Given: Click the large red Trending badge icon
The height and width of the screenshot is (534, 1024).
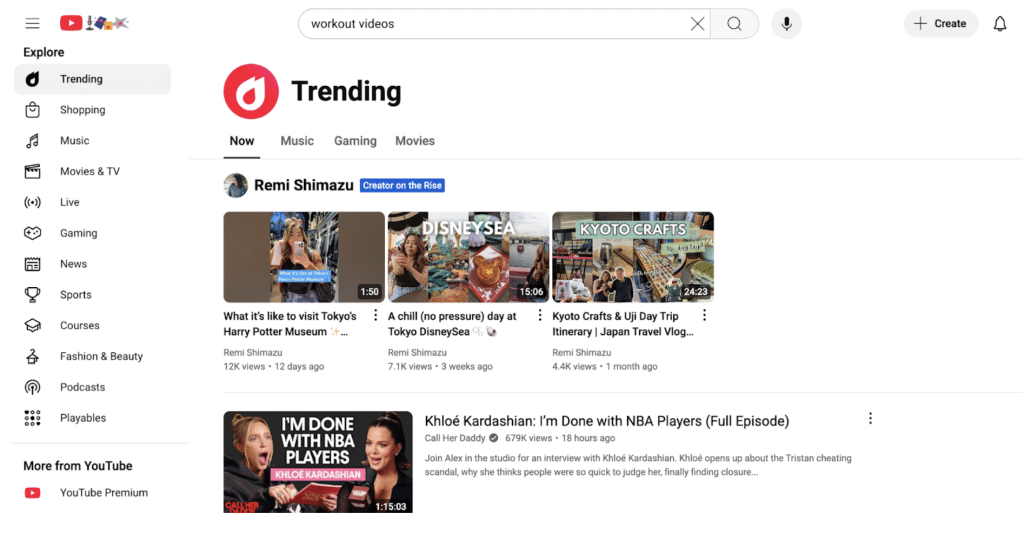Looking at the screenshot, I should coord(251,91).
